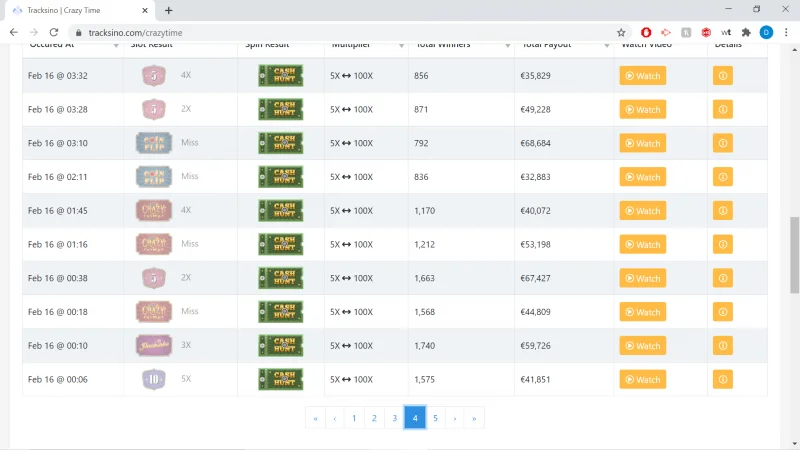This screenshot has width=800, height=450.
Task: Click the page vertical scrollbar thumb
Action: pyautogui.click(x=794, y=255)
